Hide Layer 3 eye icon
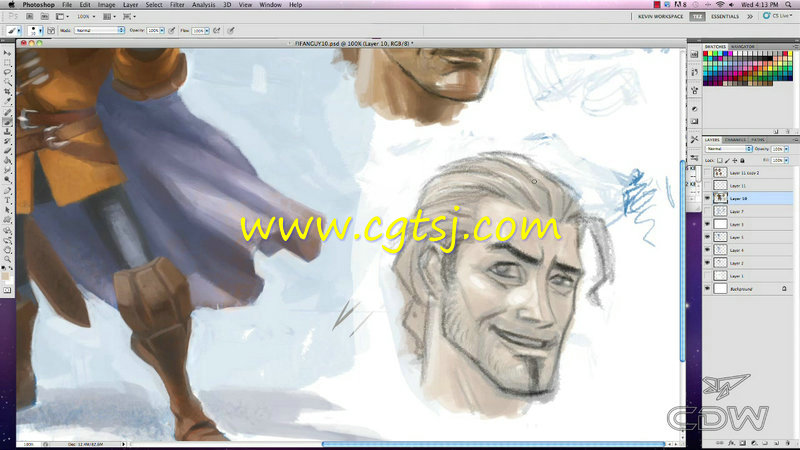Screen dimensions: 800x450 707,224
